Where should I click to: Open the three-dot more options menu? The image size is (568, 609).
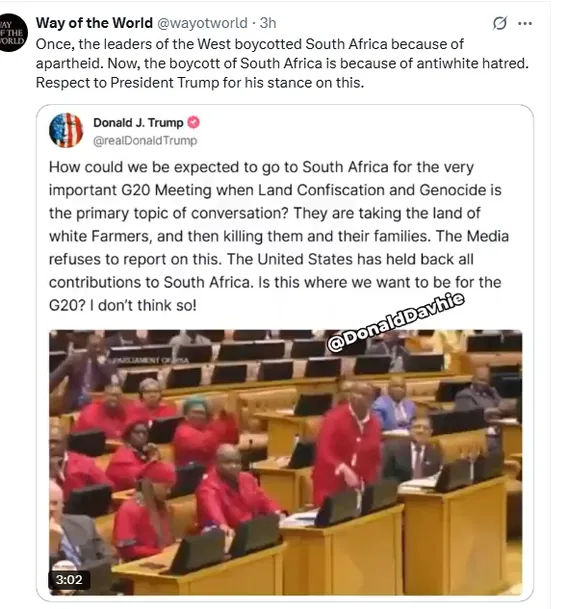coord(525,23)
